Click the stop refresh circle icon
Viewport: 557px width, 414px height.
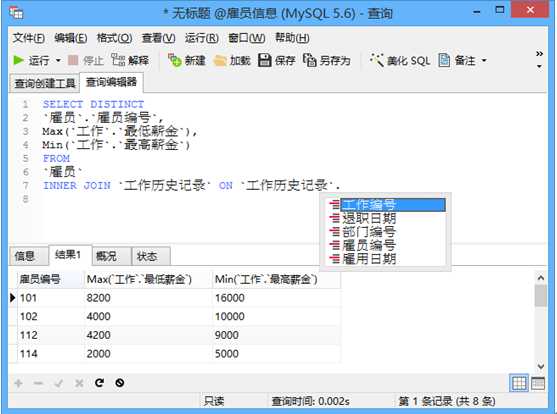pos(120,383)
